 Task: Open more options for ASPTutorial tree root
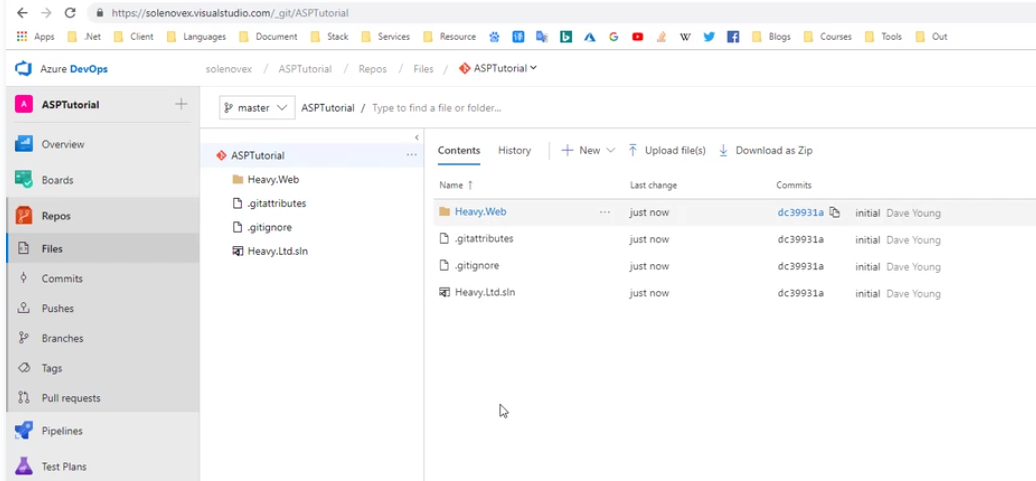[412, 155]
